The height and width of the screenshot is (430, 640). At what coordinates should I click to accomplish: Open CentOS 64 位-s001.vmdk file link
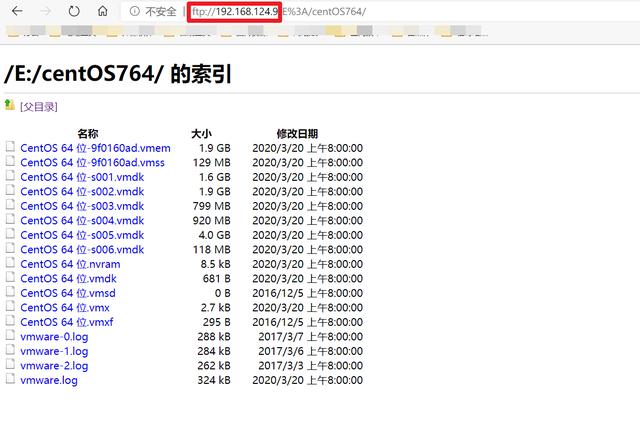pyautogui.click(x=82, y=177)
